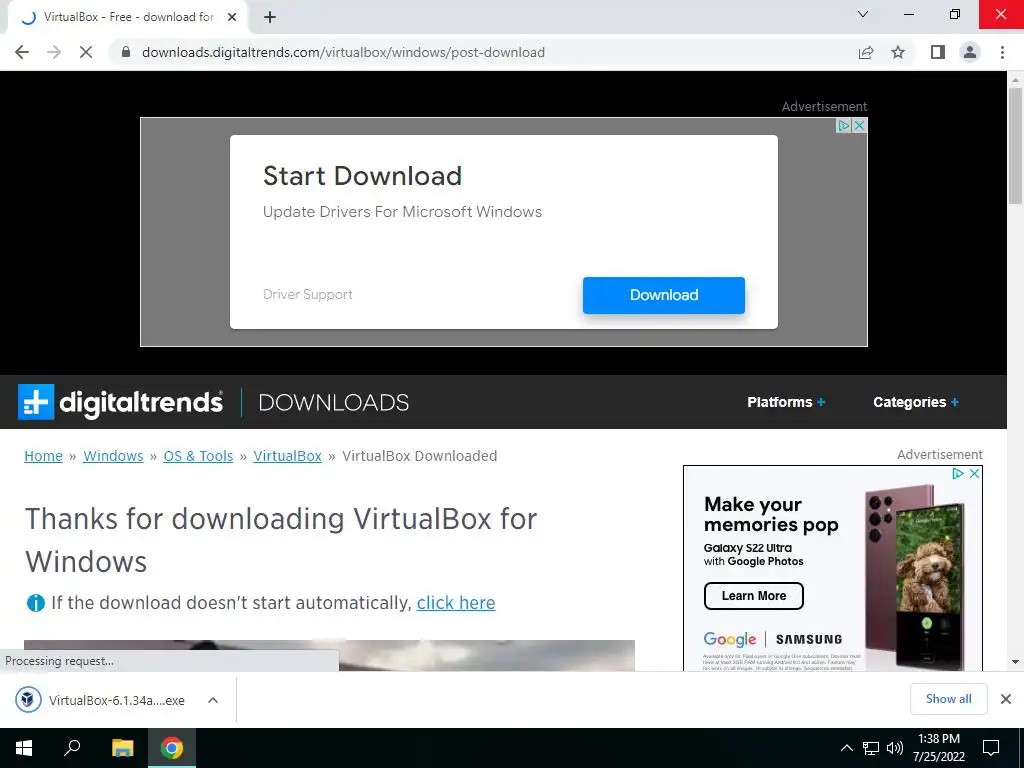Expand download item options chevron
This screenshot has height=768, width=1024.
213,700
